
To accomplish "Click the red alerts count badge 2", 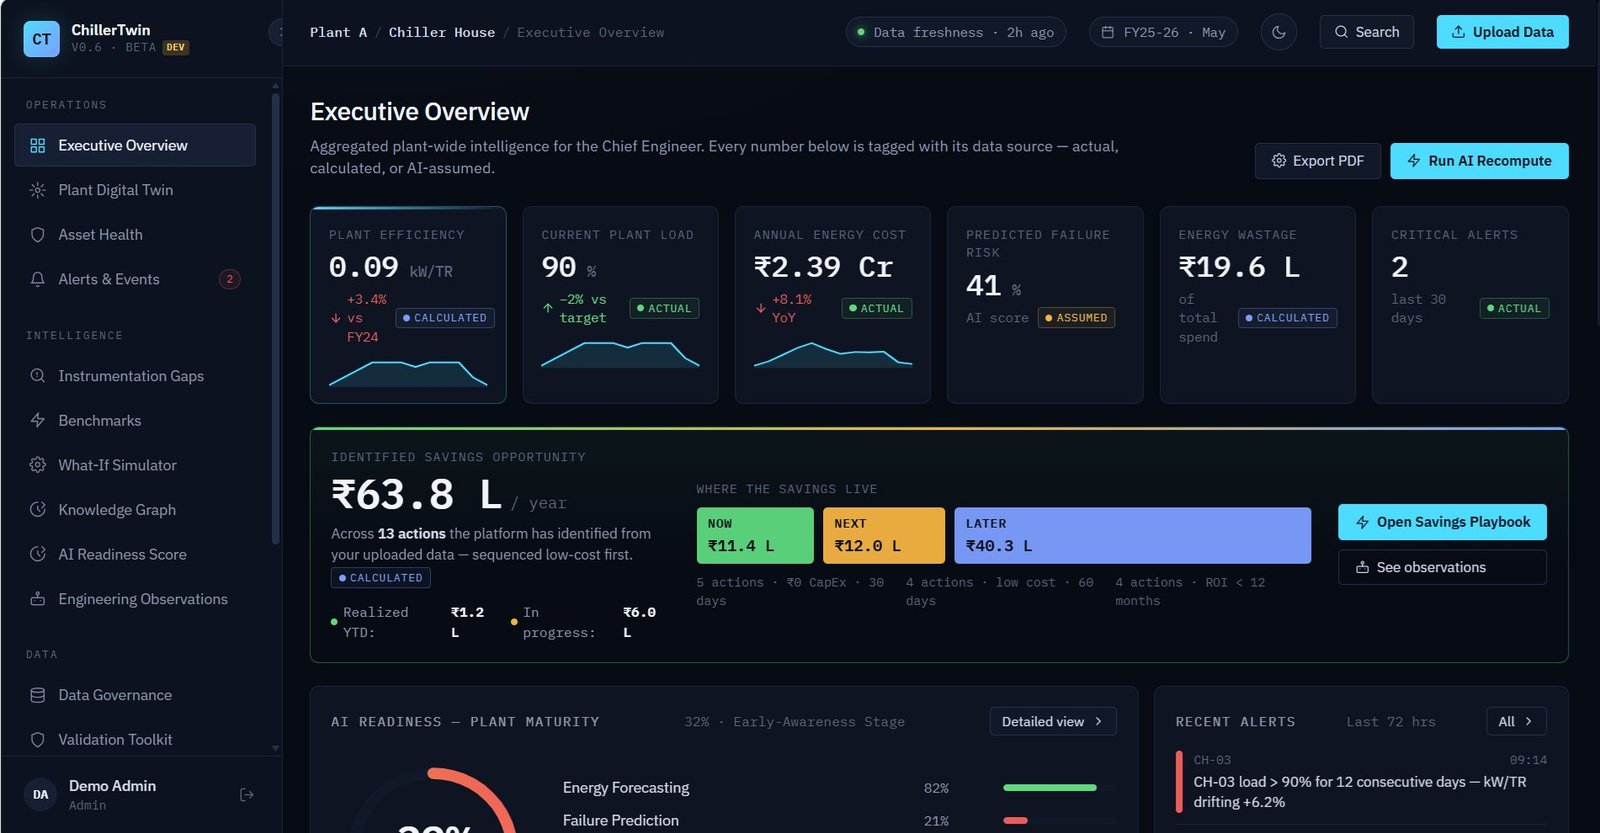I will 230,279.
